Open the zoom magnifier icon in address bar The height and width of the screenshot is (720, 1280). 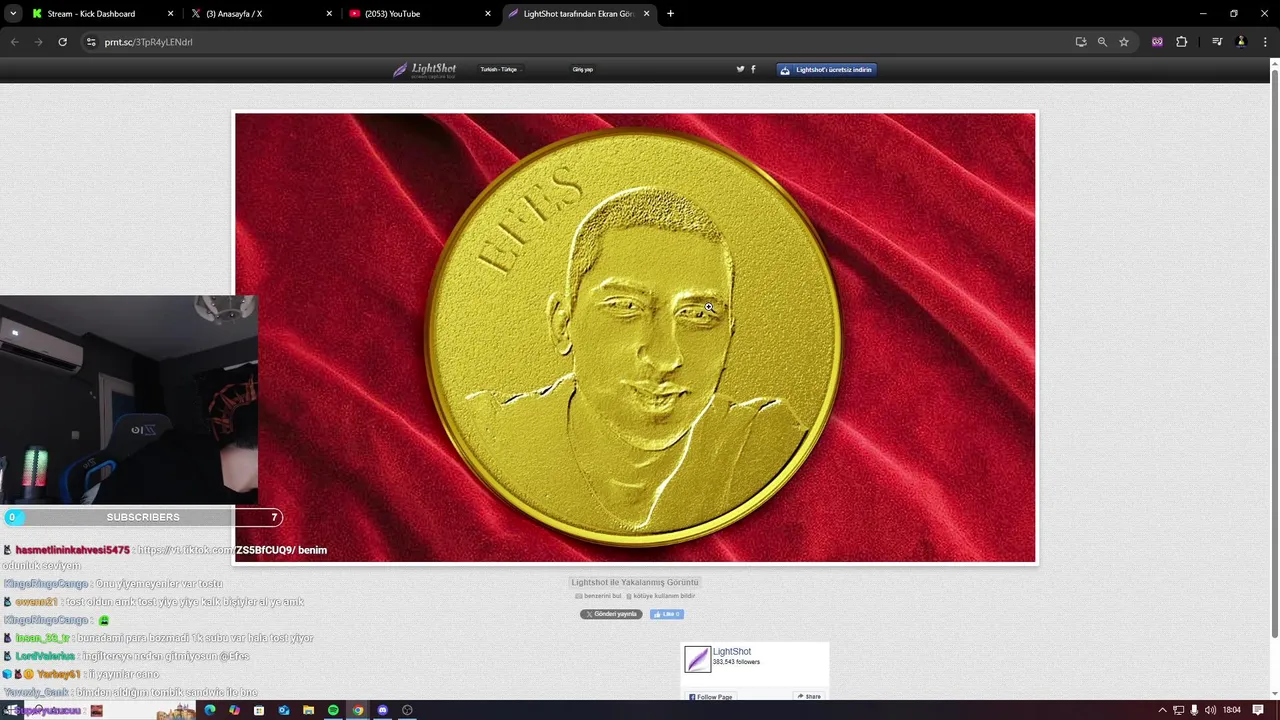click(1102, 42)
